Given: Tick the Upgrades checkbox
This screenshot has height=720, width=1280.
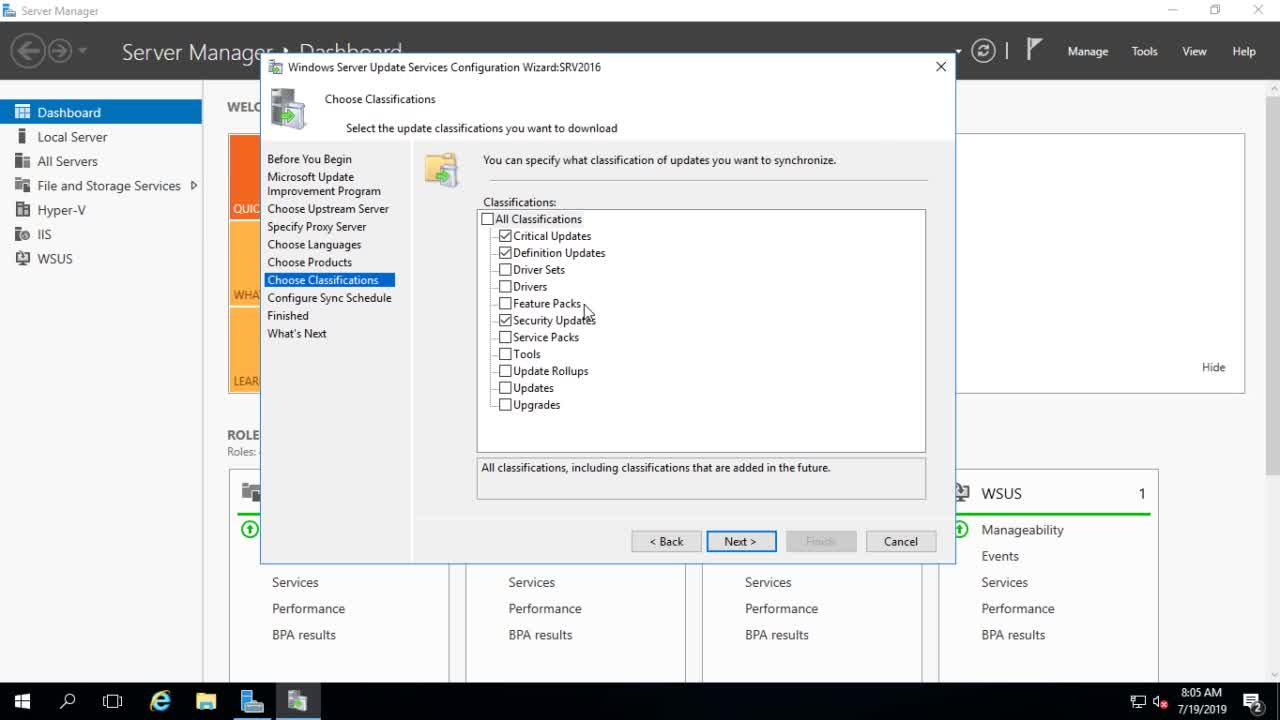Looking at the screenshot, I should (505, 405).
